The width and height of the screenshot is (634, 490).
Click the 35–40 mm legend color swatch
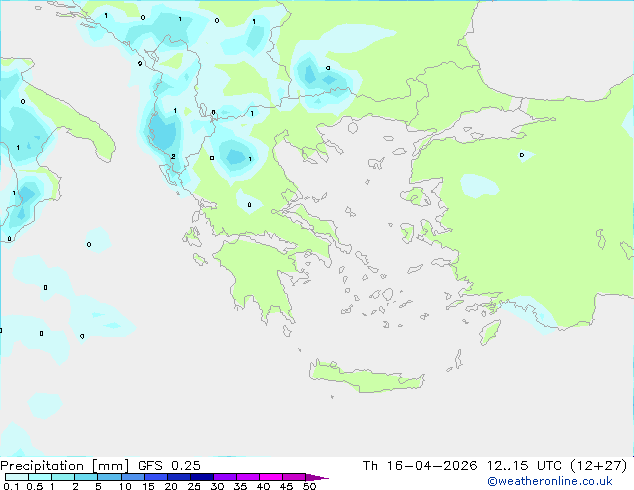coord(247,477)
